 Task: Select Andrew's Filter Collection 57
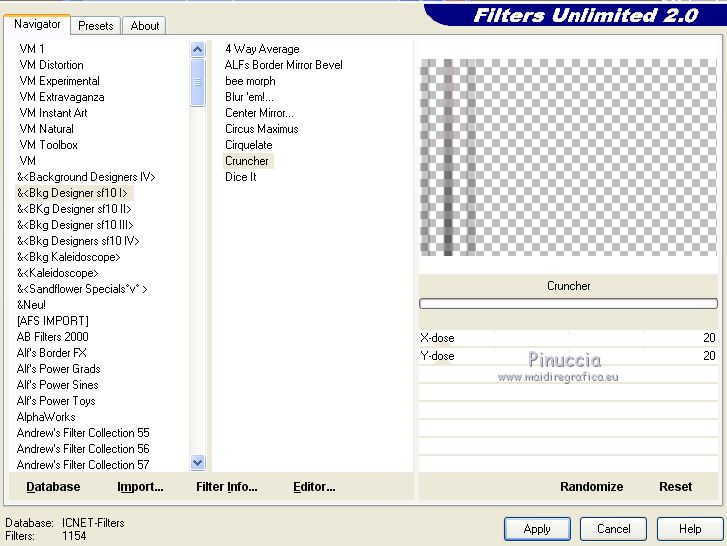83,465
